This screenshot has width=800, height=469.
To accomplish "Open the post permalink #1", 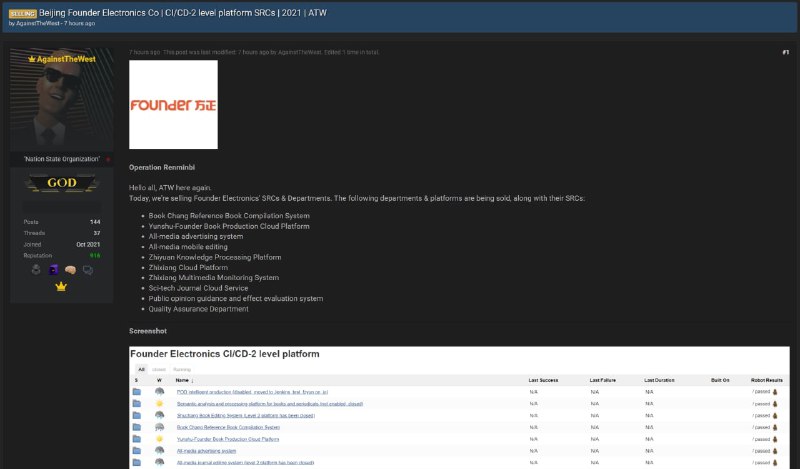I will pyautogui.click(x=785, y=52).
